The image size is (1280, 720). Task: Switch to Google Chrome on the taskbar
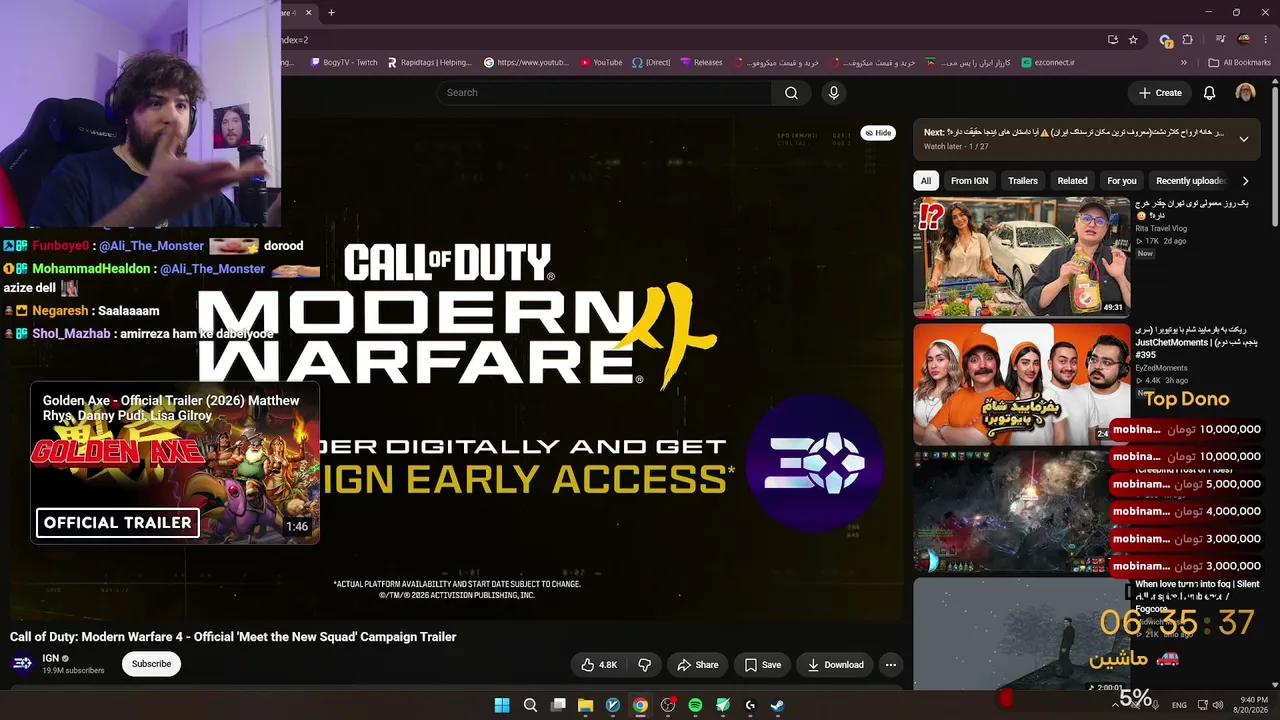point(640,705)
